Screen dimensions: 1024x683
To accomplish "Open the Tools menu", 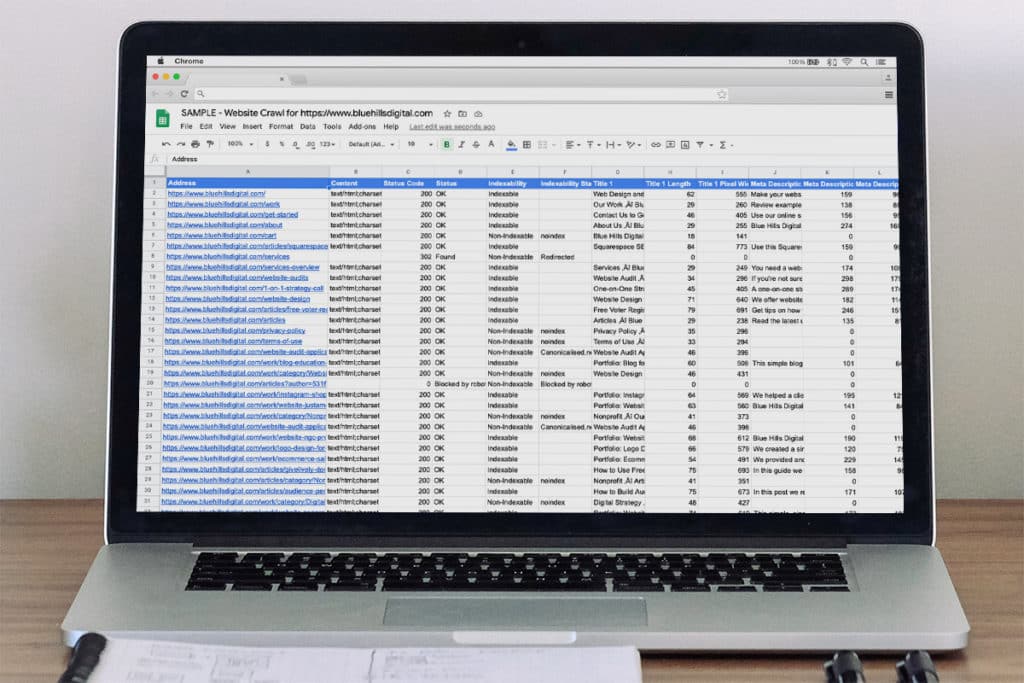I will click(332, 127).
